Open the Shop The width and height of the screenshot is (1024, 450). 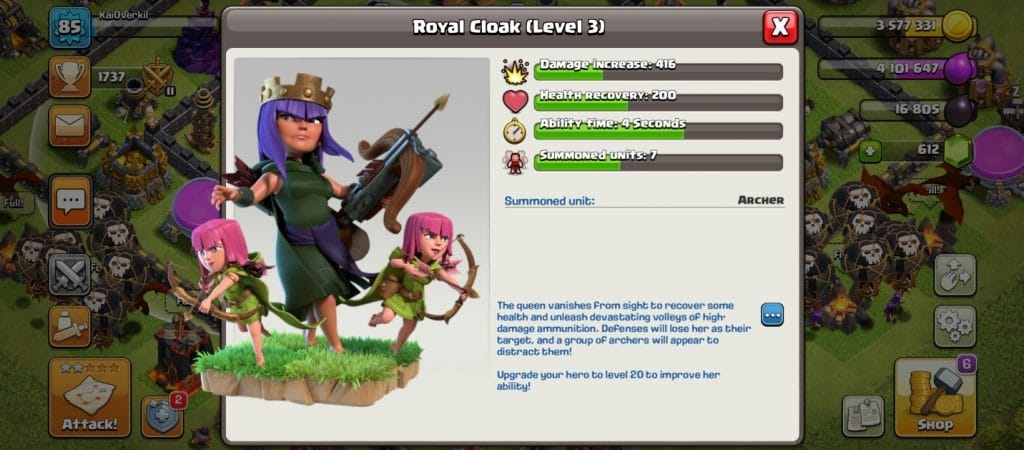pyautogui.click(x=935, y=397)
